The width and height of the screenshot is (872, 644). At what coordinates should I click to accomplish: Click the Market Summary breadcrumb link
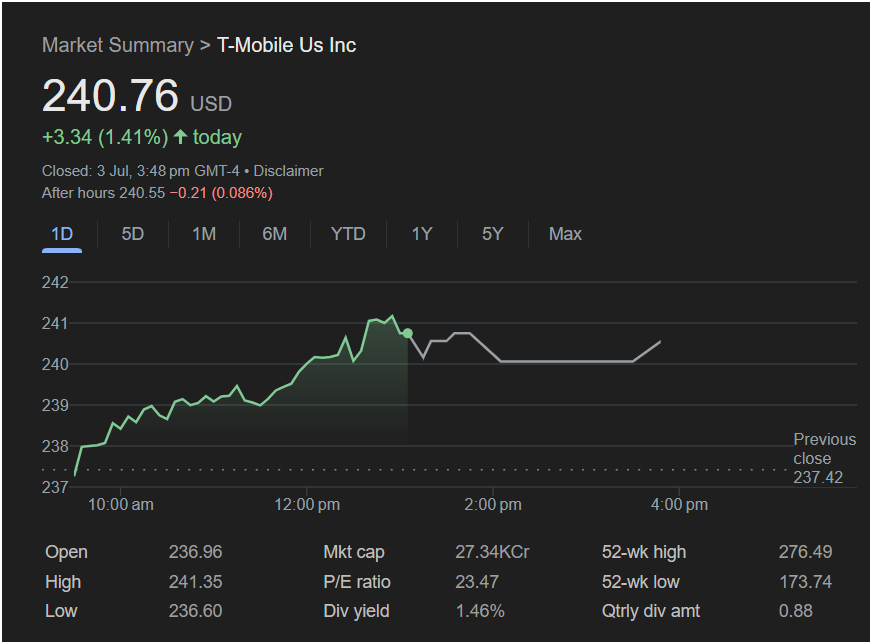(x=118, y=45)
